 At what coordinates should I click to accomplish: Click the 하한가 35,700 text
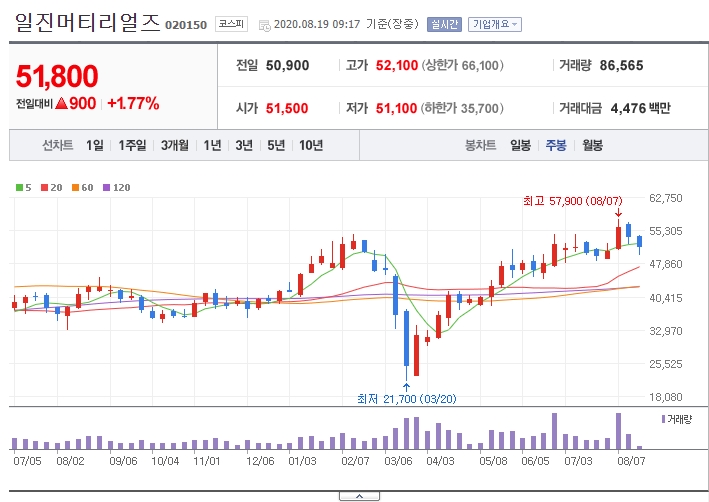462,109
